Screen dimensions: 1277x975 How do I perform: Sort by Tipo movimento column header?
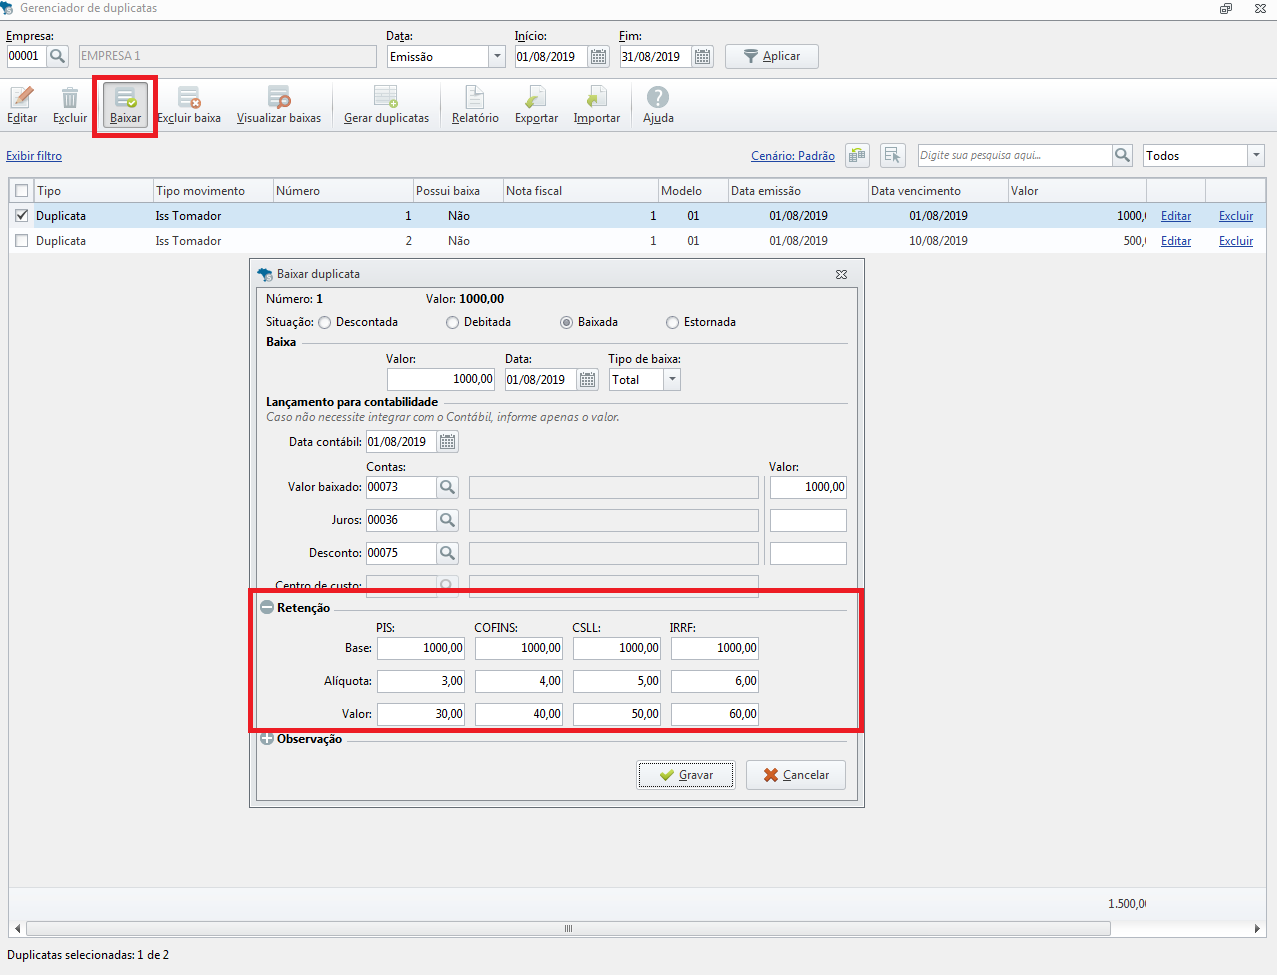[x=213, y=191]
